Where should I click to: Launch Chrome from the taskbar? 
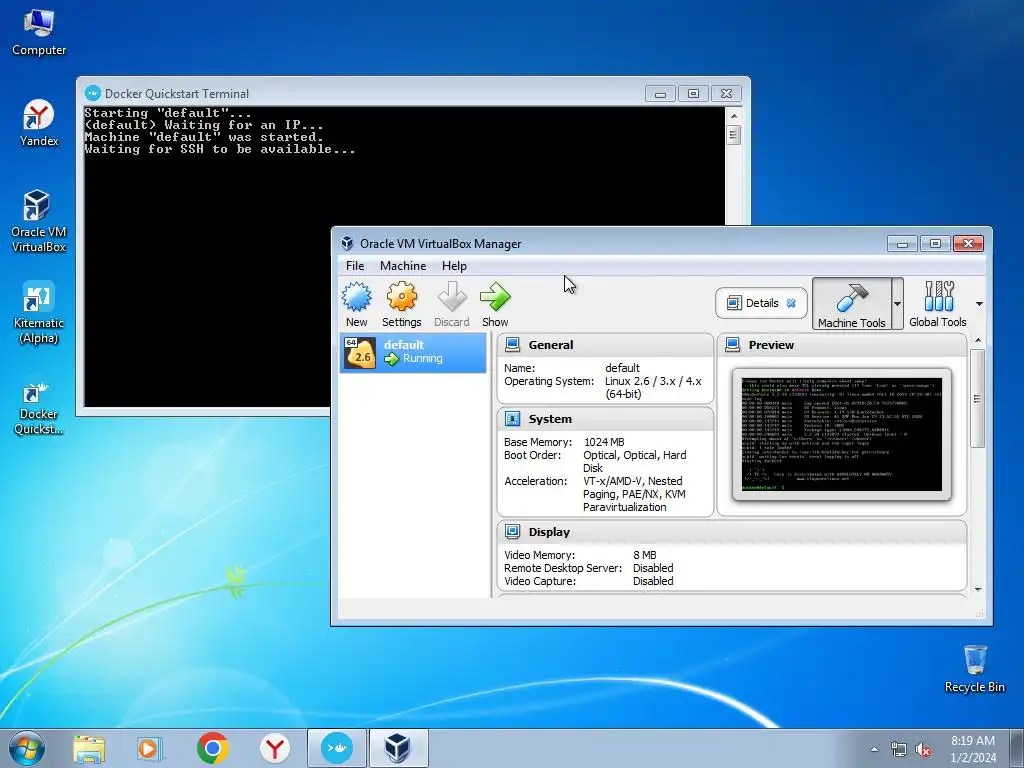[x=212, y=748]
